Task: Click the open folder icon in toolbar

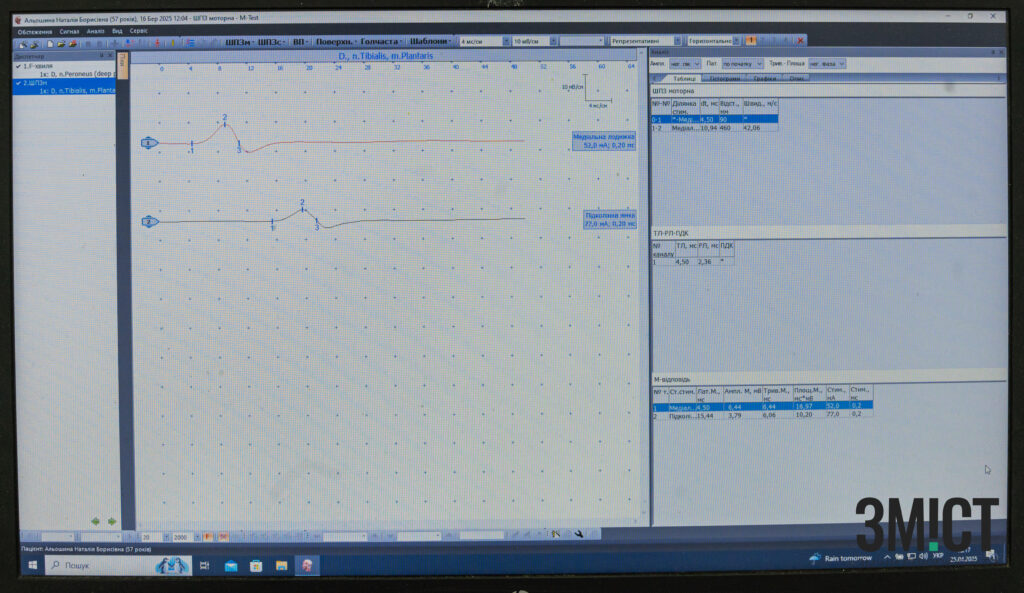Action: (x=61, y=43)
